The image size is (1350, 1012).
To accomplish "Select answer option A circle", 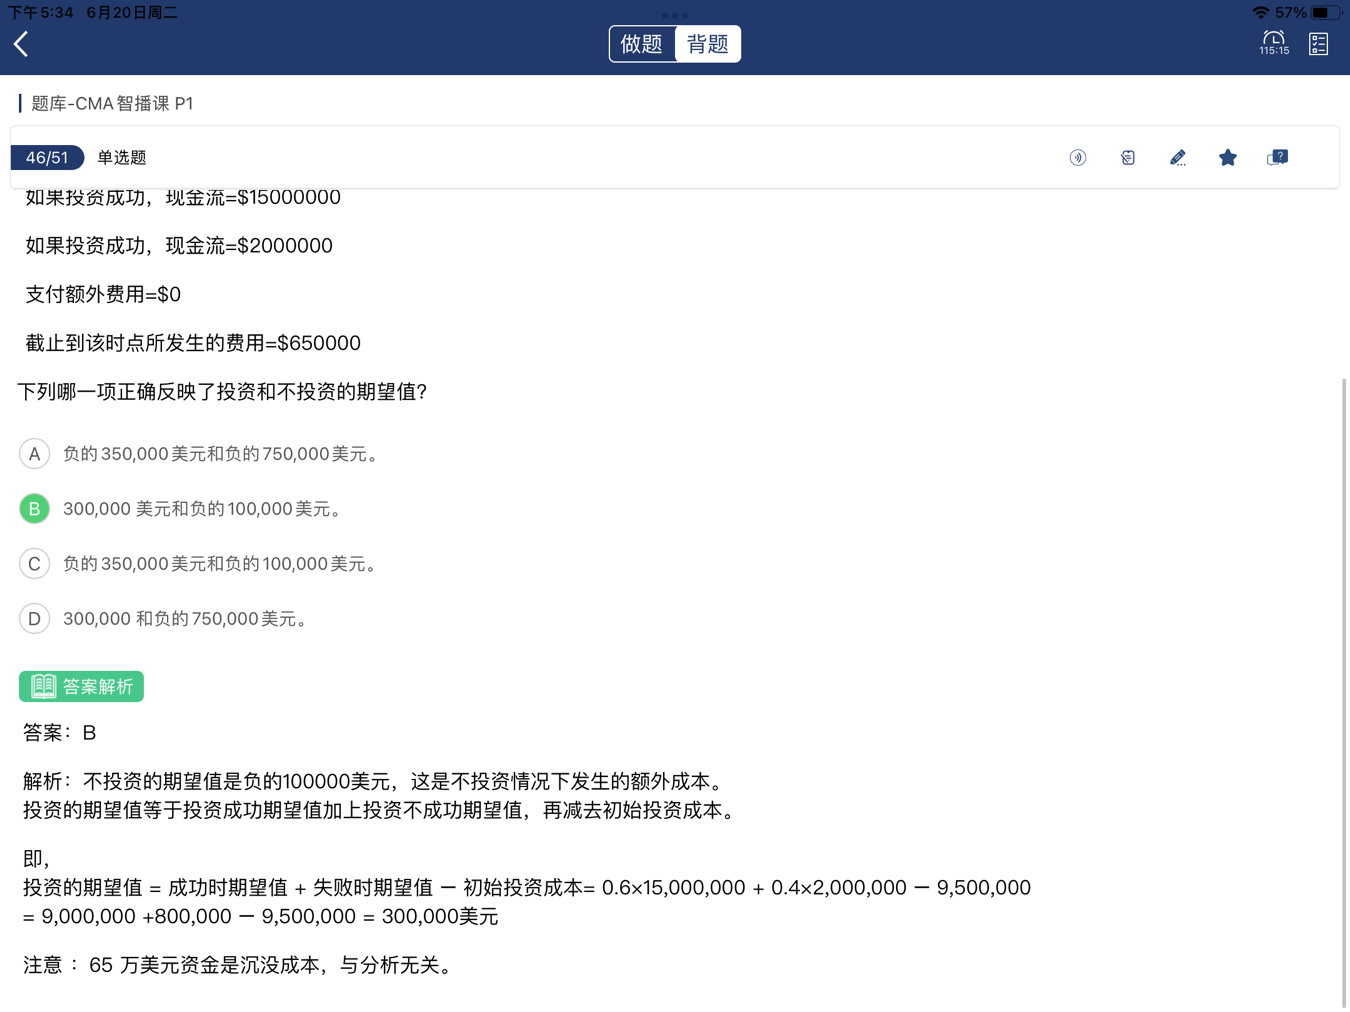I will point(35,454).
